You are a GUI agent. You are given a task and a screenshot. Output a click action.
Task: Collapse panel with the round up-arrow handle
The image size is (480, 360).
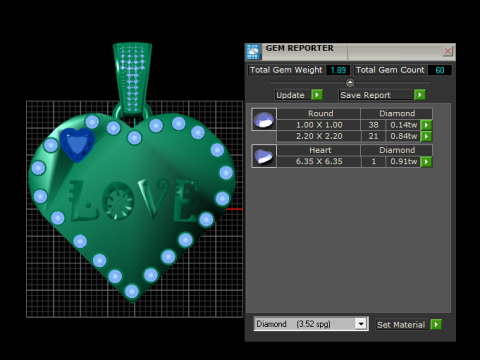(x=350, y=82)
